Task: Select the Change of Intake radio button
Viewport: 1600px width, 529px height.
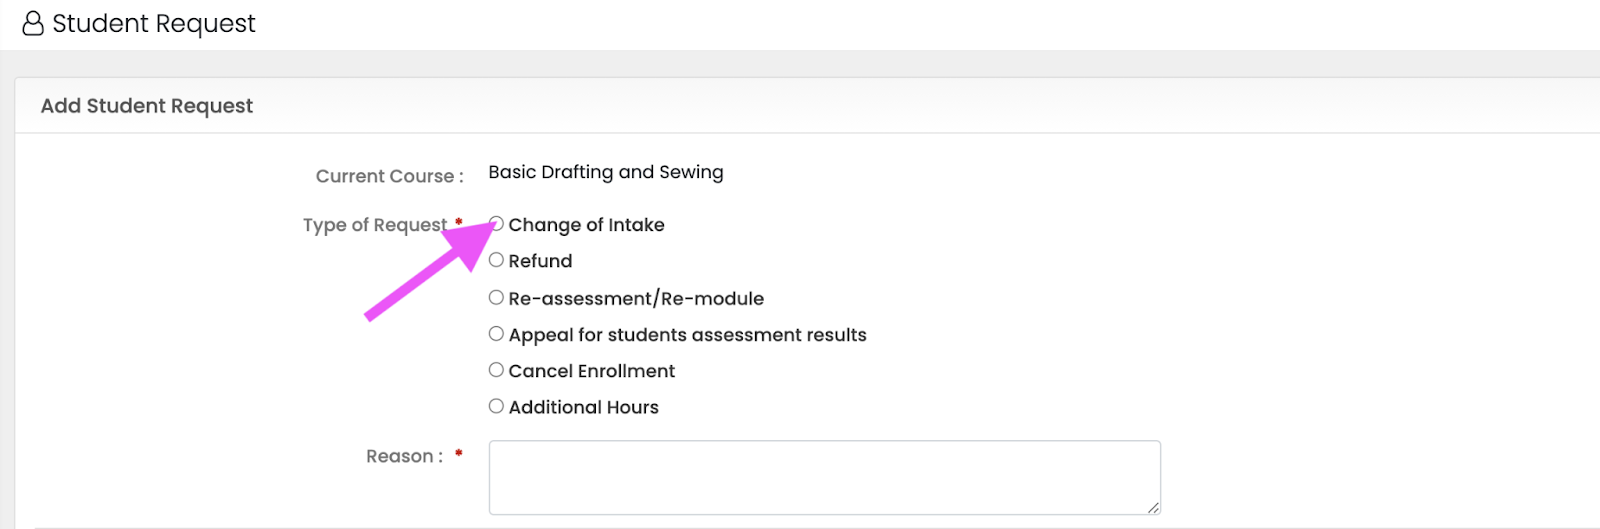Action: coord(497,224)
